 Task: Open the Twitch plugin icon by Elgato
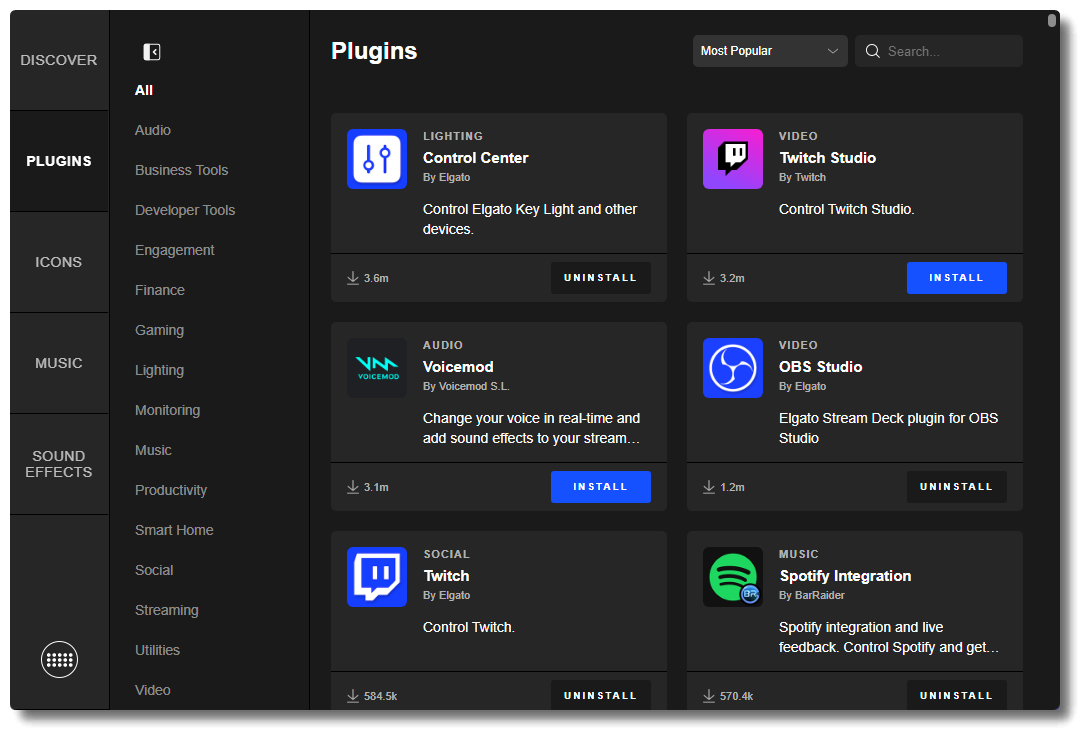click(377, 576)
